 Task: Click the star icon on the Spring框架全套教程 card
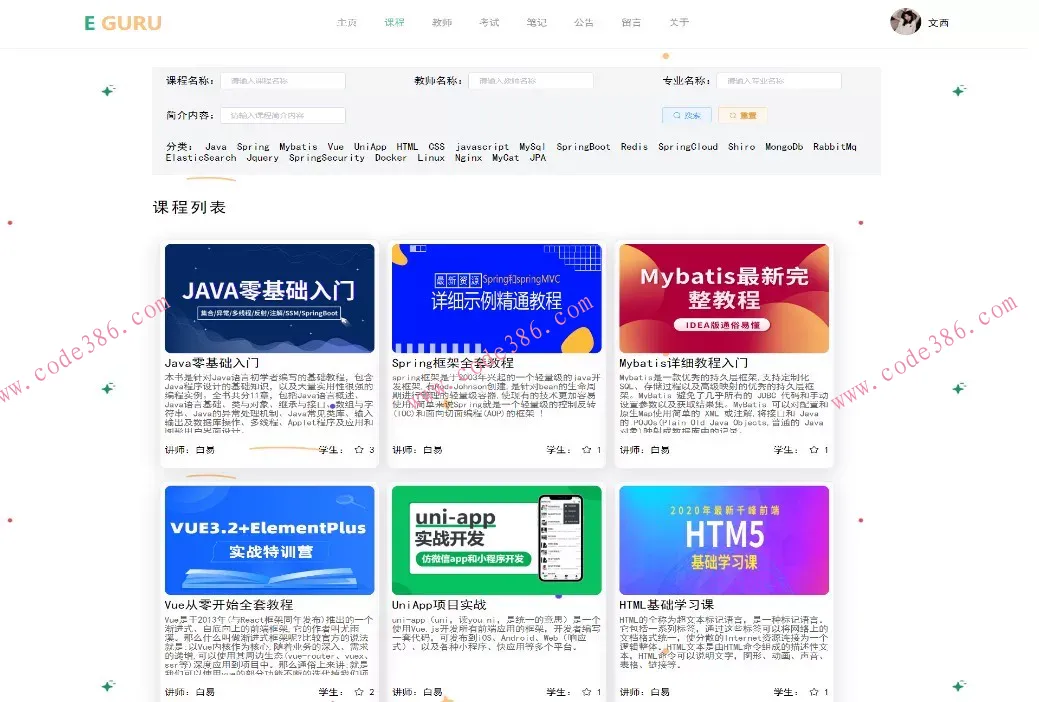[x=587, y=450]
